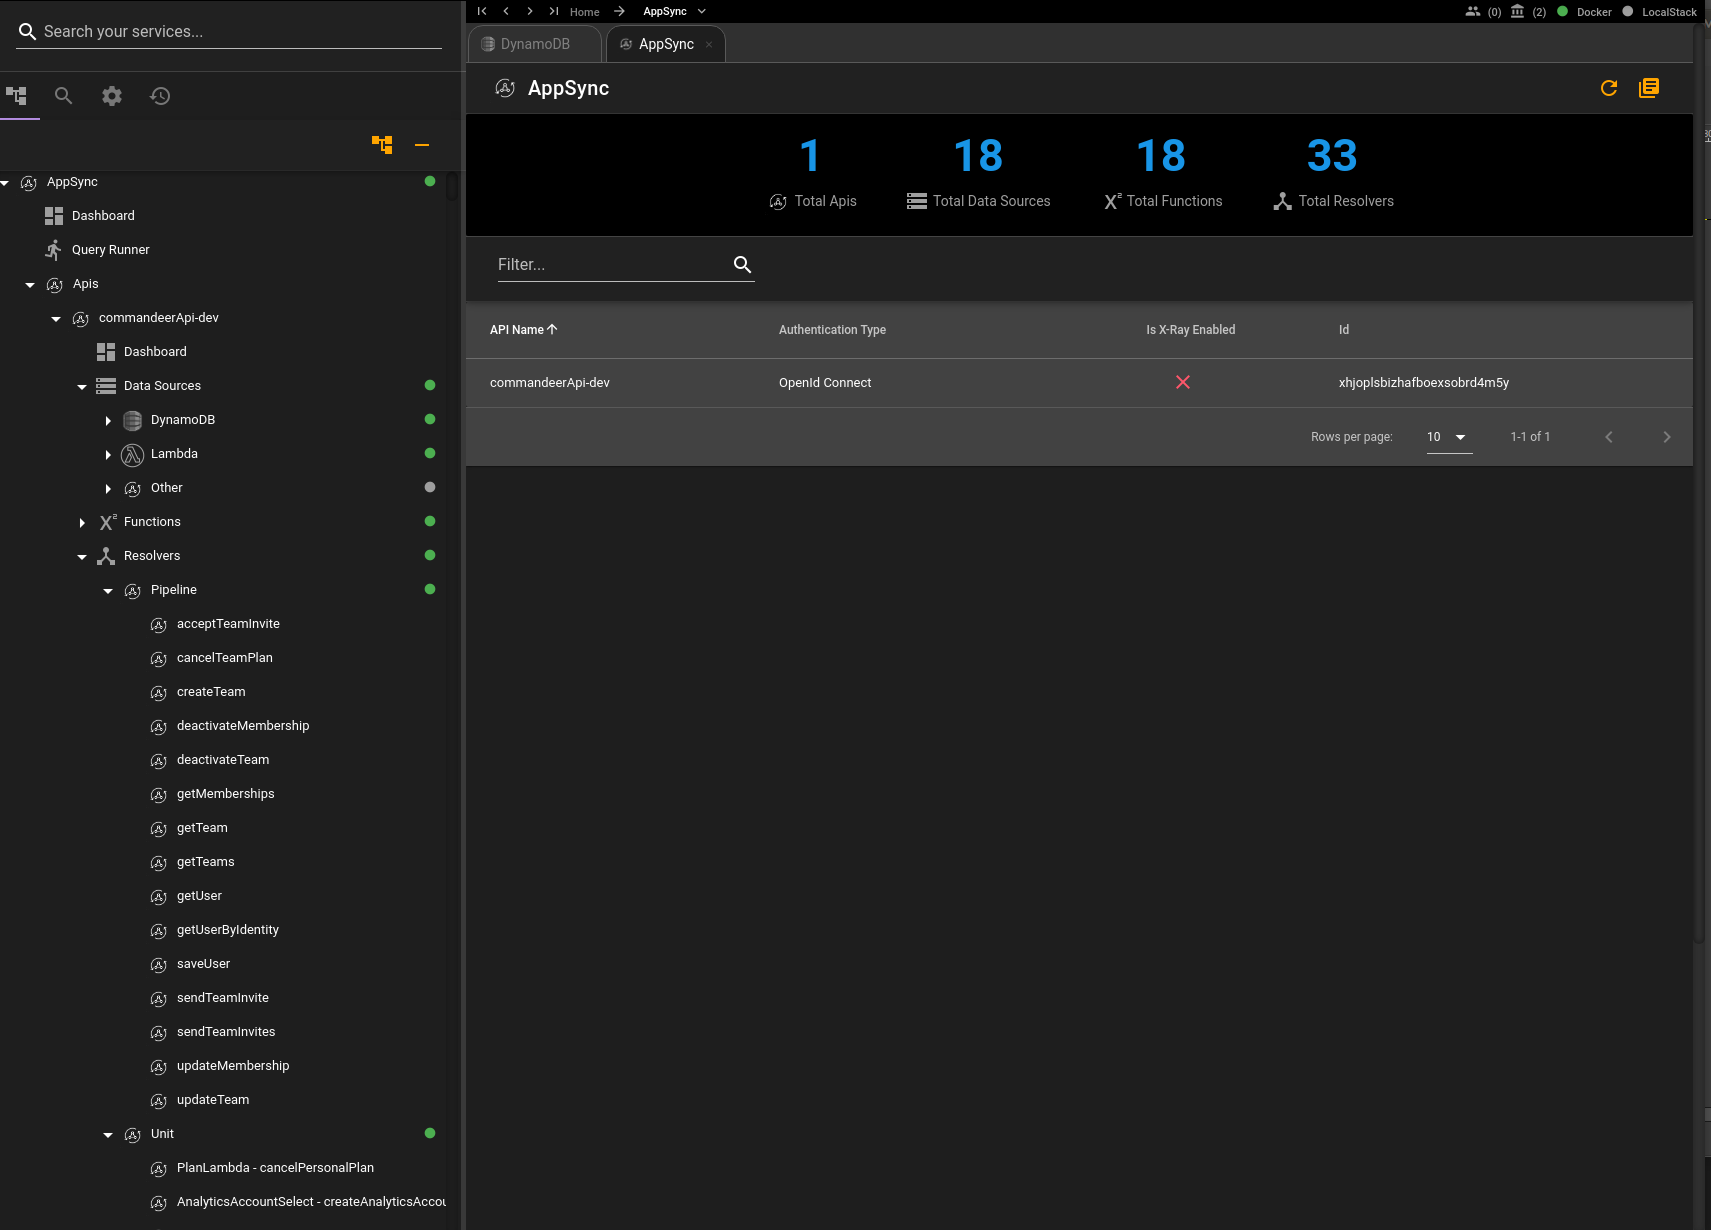Select the AppSync tab
Screen dimensions: 1711x1230
(x=665, y=44)
